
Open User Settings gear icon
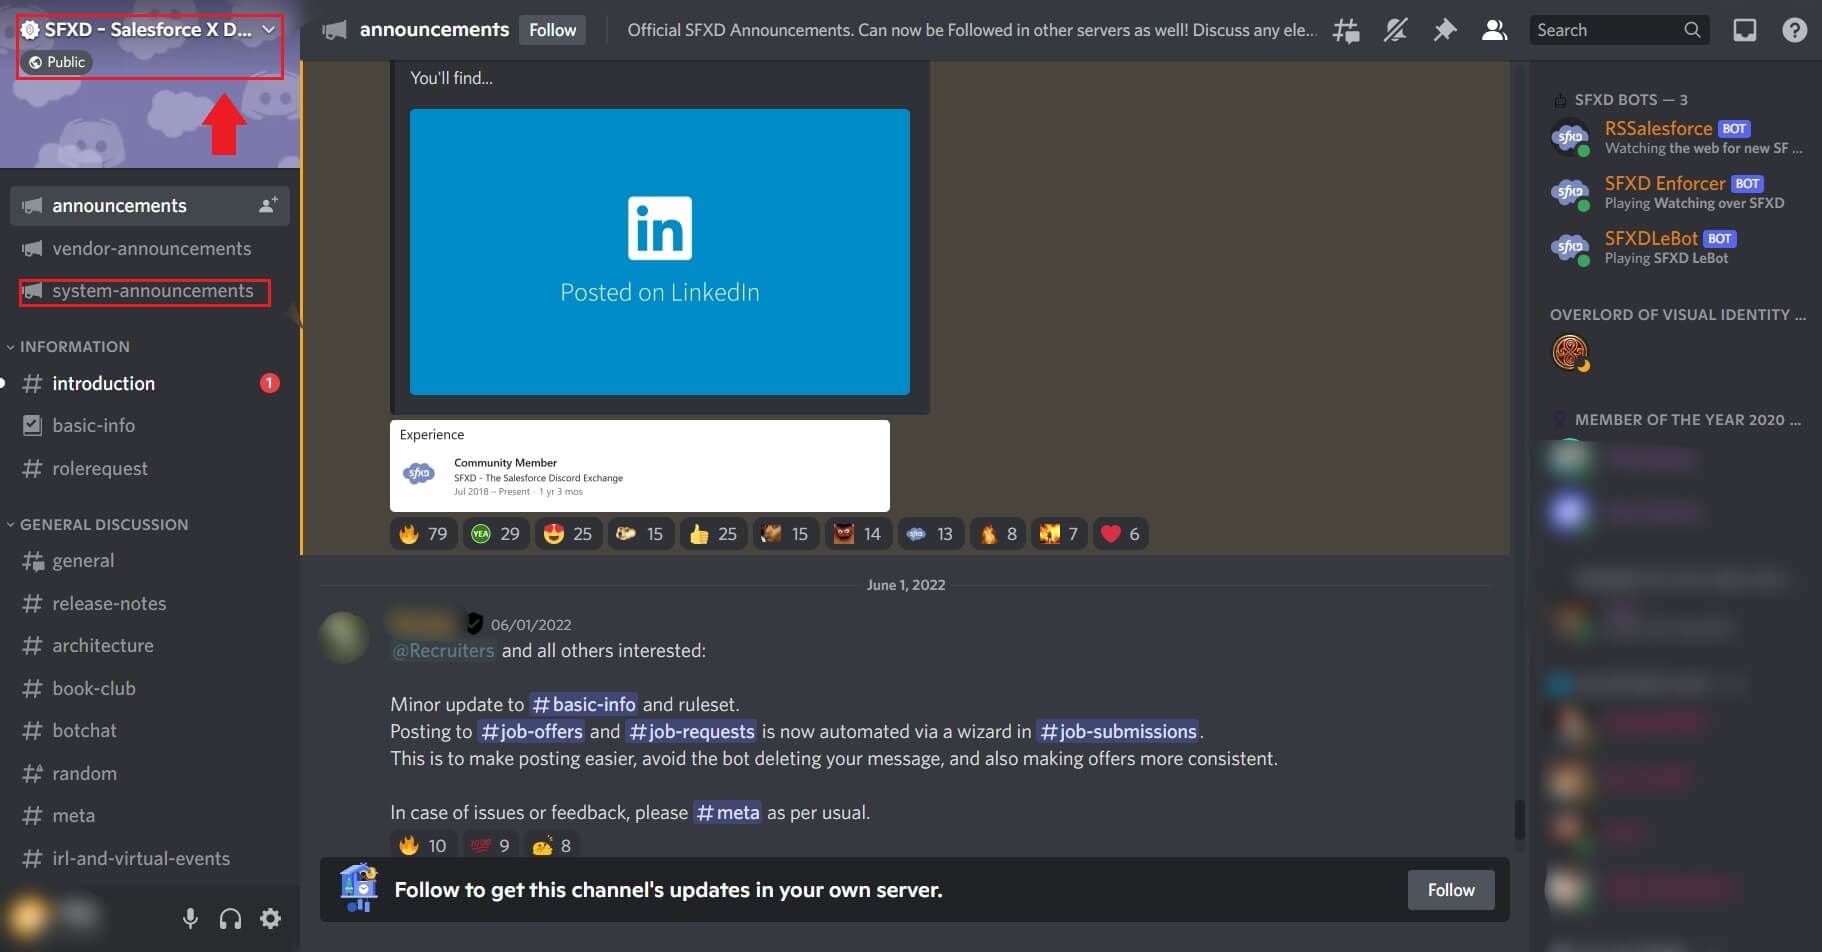[270, 918]
